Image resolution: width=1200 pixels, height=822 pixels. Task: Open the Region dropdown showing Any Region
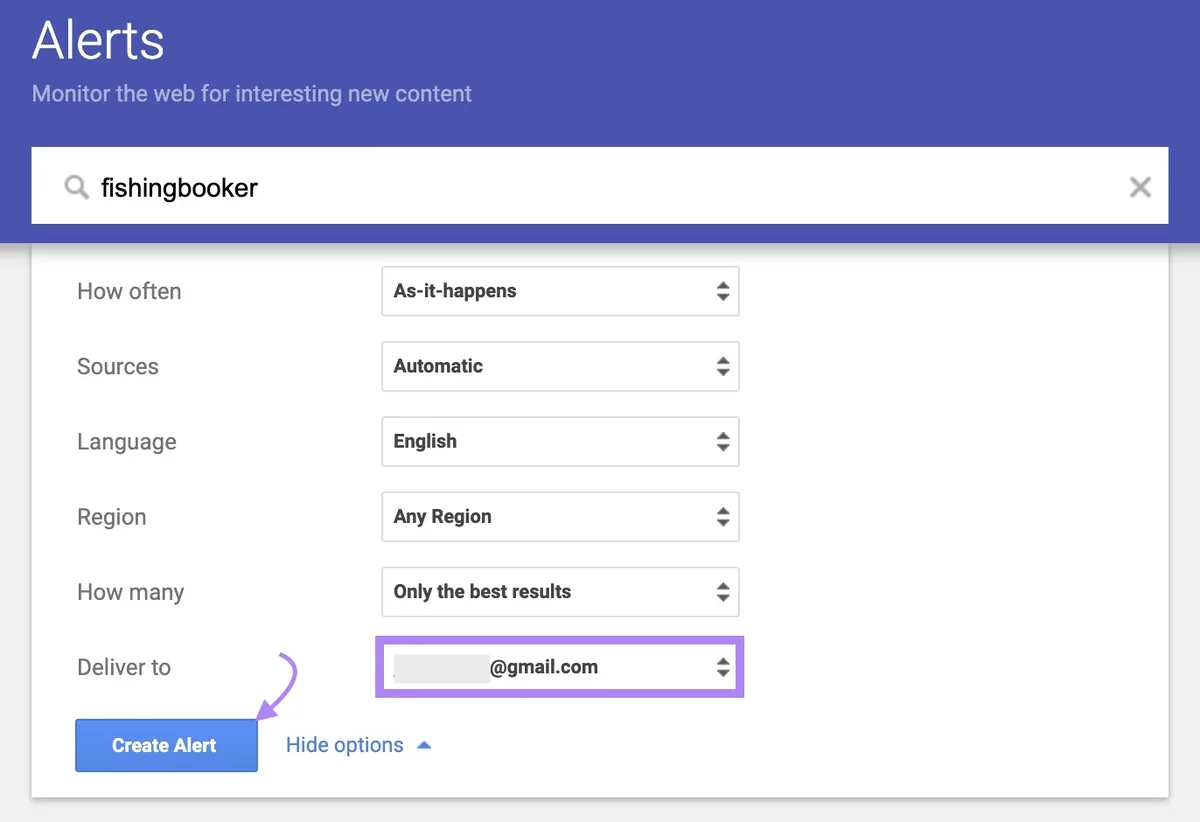tap(560, 517)
